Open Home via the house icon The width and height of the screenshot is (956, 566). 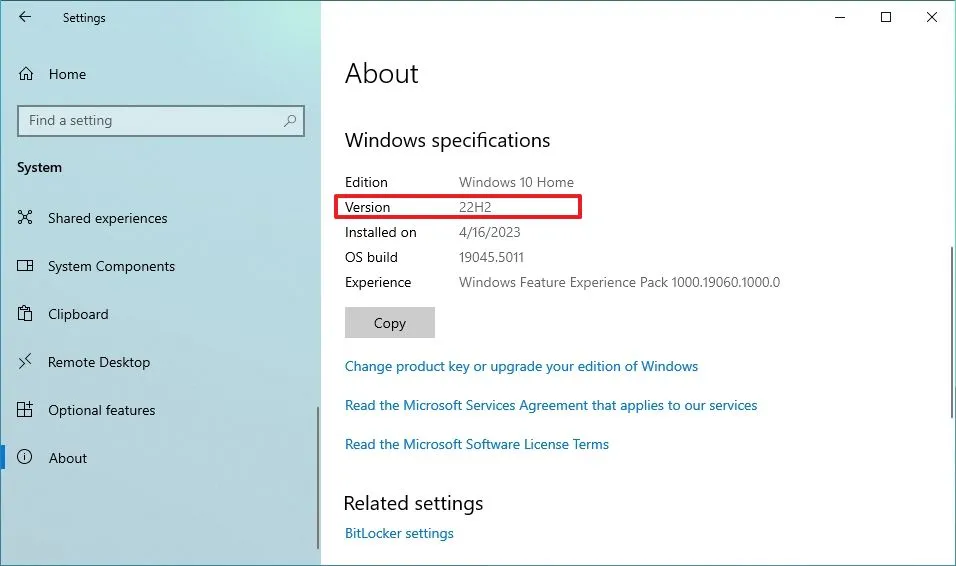[26, 74]
